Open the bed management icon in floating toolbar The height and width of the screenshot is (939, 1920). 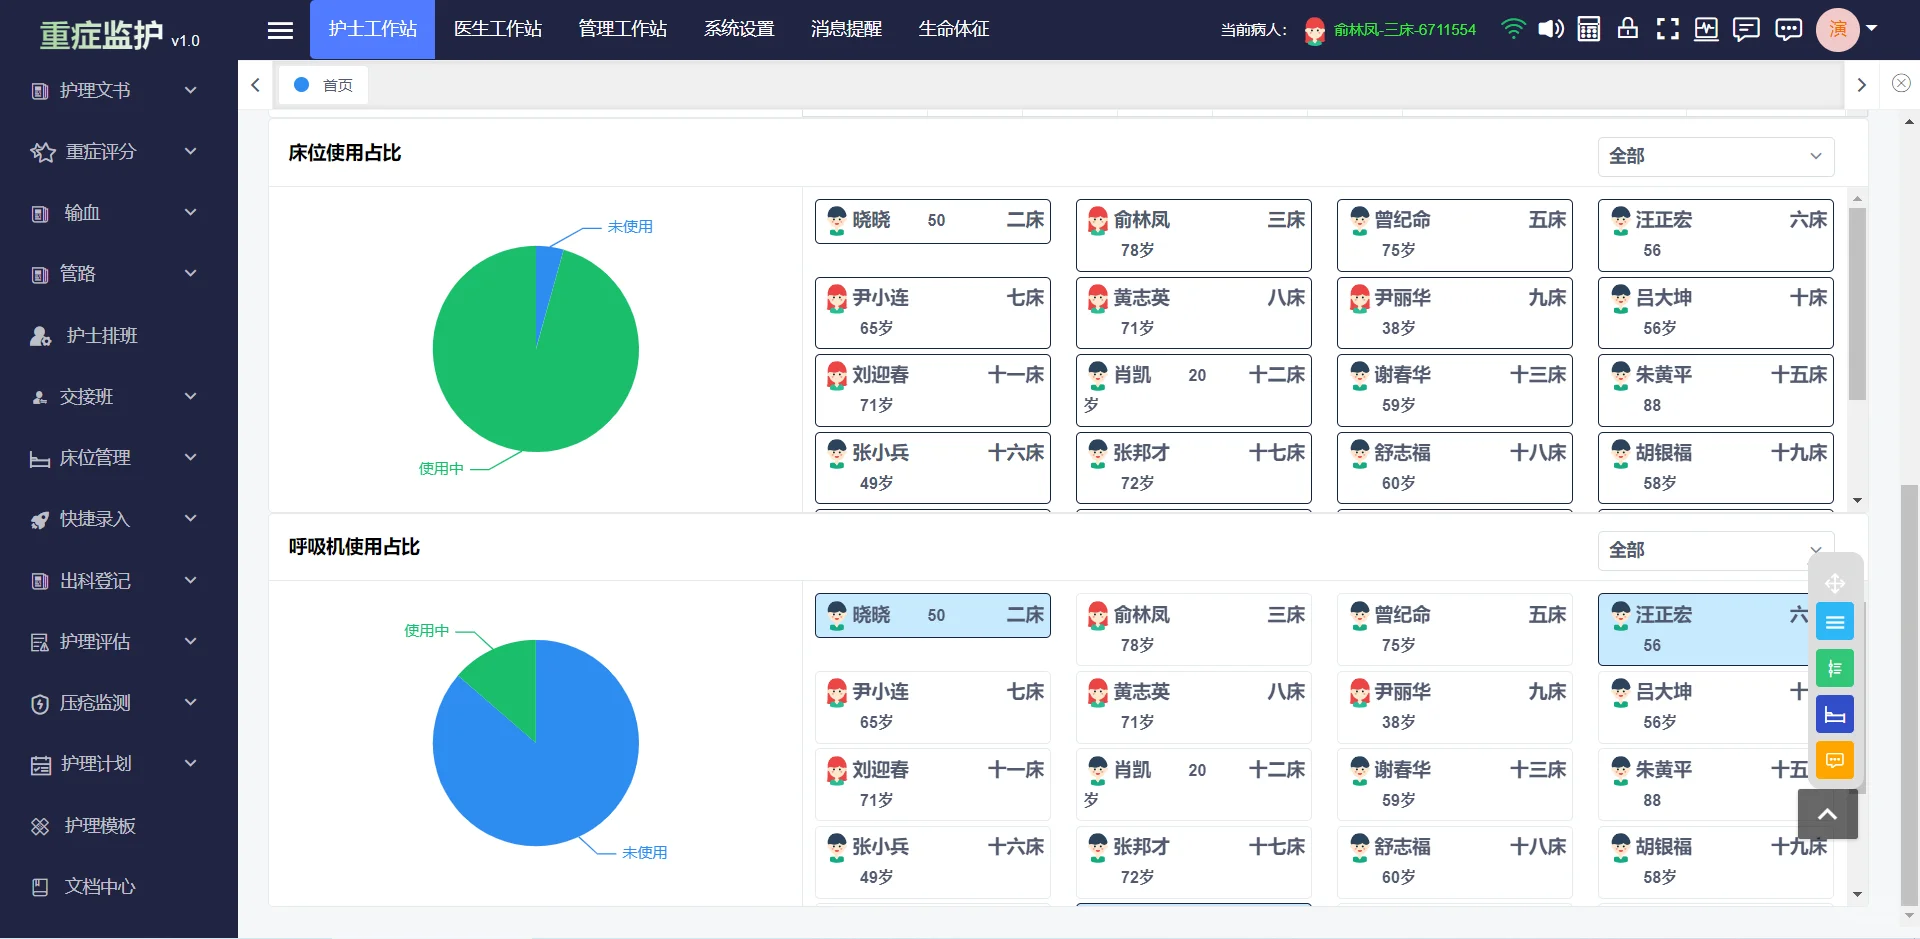click(x=1835, y=714)
